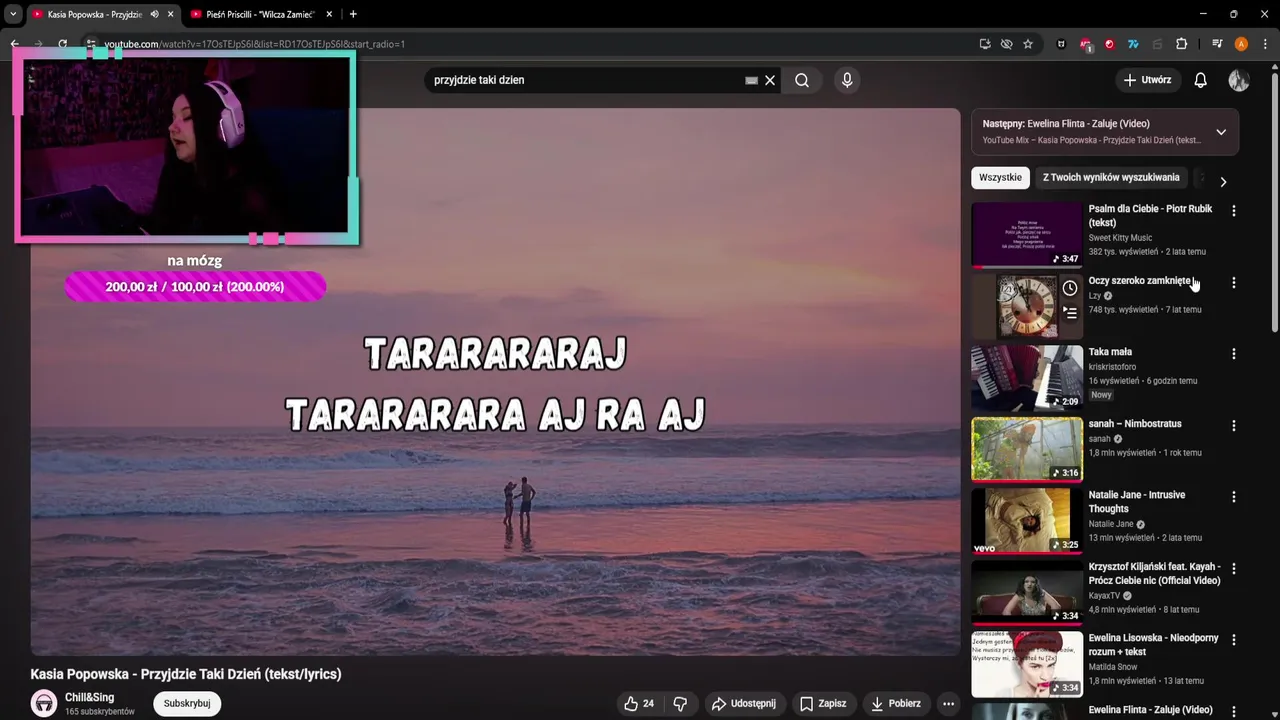Open the tab search dropdown arrow
This screenshot has width=1280, height=720.
click(x=13, y=14)
